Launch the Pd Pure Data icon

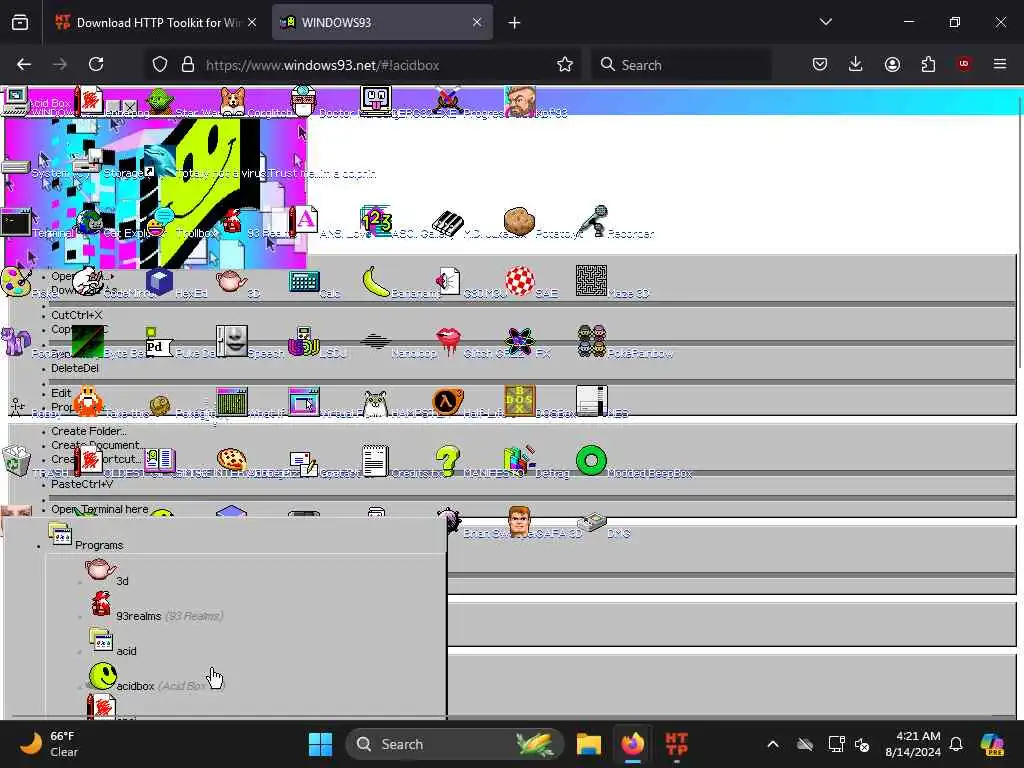(159, 342)
